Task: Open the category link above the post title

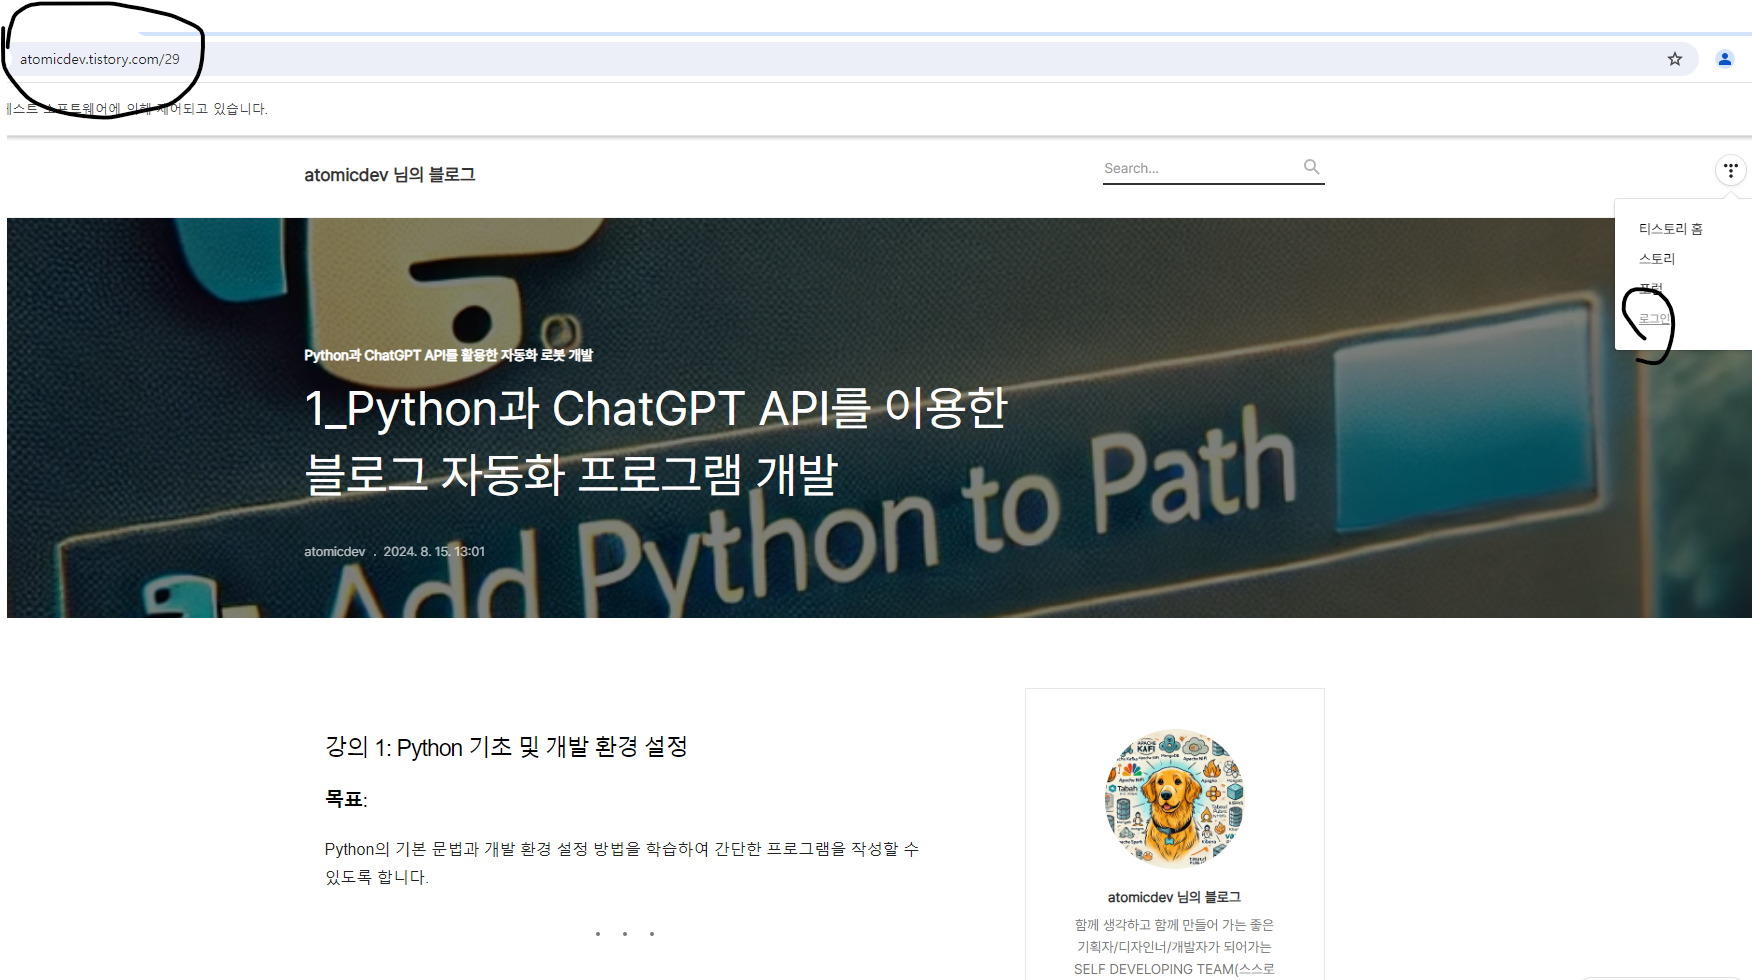Action: 448,355
